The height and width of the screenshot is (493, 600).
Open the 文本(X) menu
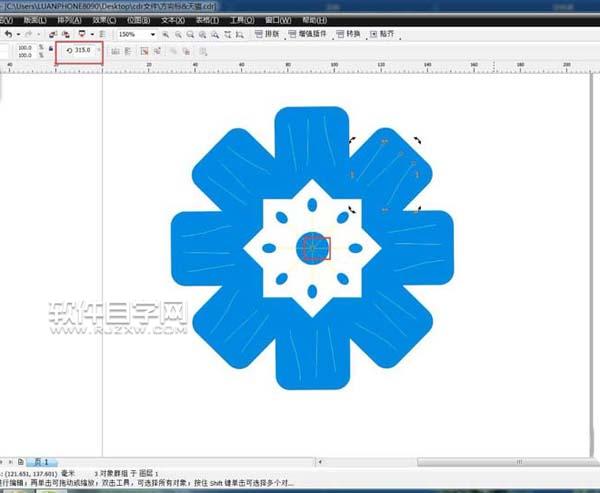[173, 20]
